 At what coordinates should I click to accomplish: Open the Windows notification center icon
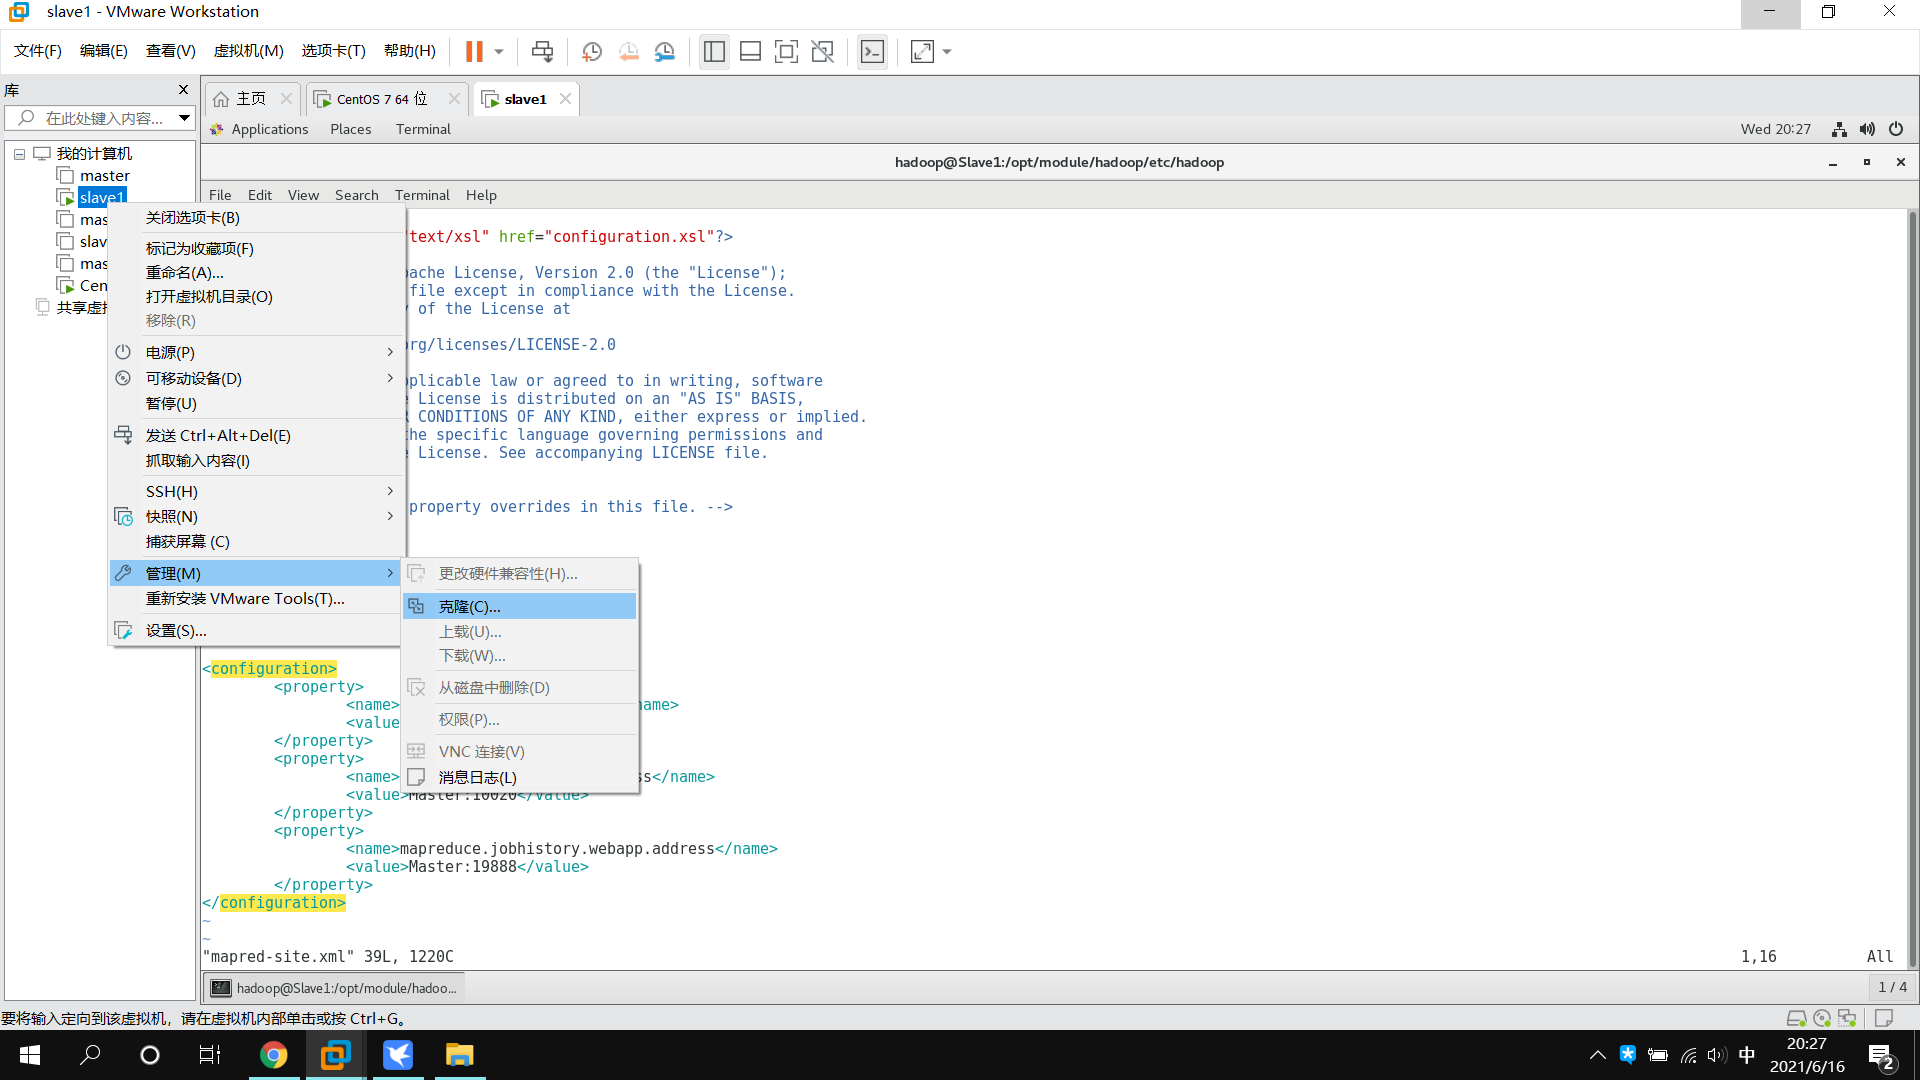pos(1881,1056)
